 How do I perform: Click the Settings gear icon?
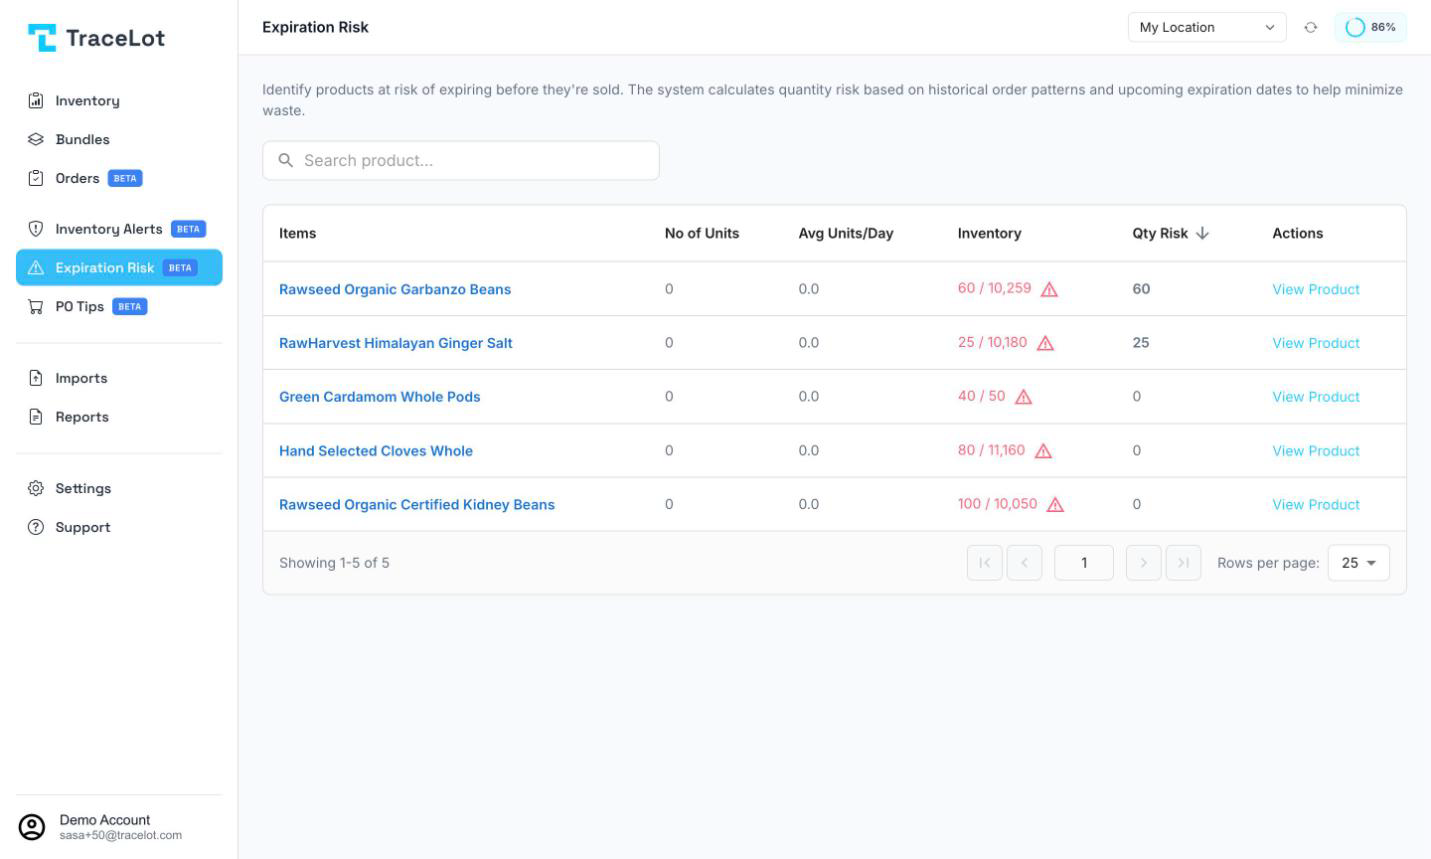pos(36,488)
